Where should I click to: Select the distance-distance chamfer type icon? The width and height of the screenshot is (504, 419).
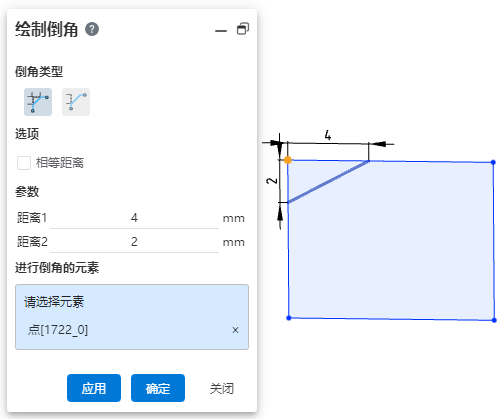click(x=38, y=102)
